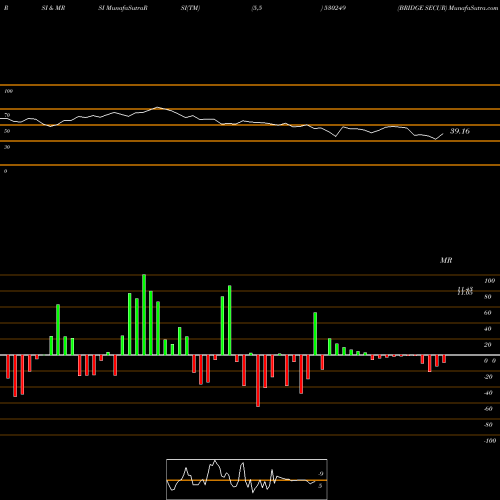Click the 'SI MunafaSutraR' header text

pyautogui.click(x=123, y=8)
